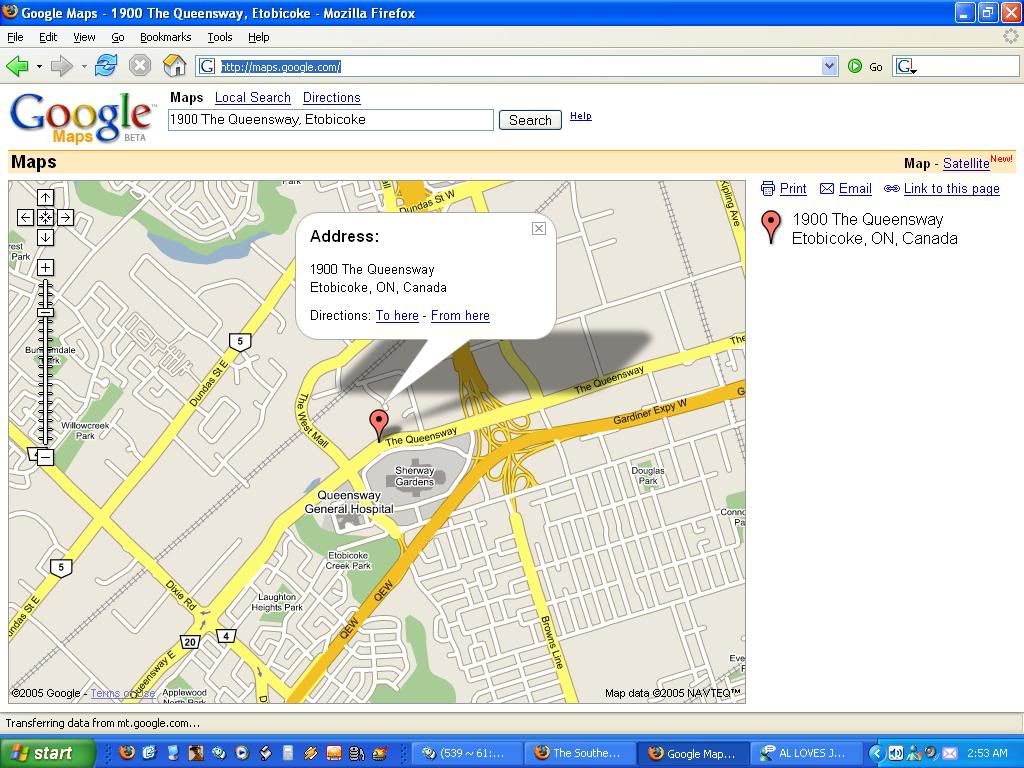
Task: Click the Queensway General Hospital map label
Action: 349,502
